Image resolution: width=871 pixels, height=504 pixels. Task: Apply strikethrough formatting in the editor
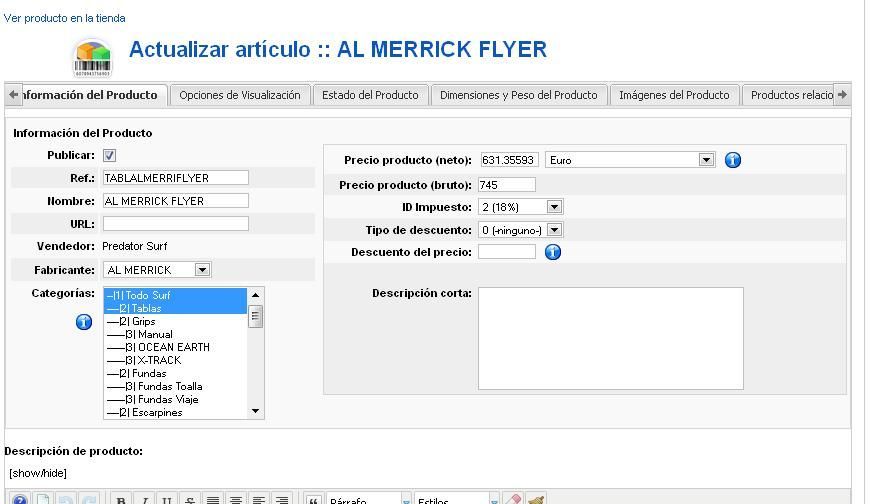[x=190, y=500]
